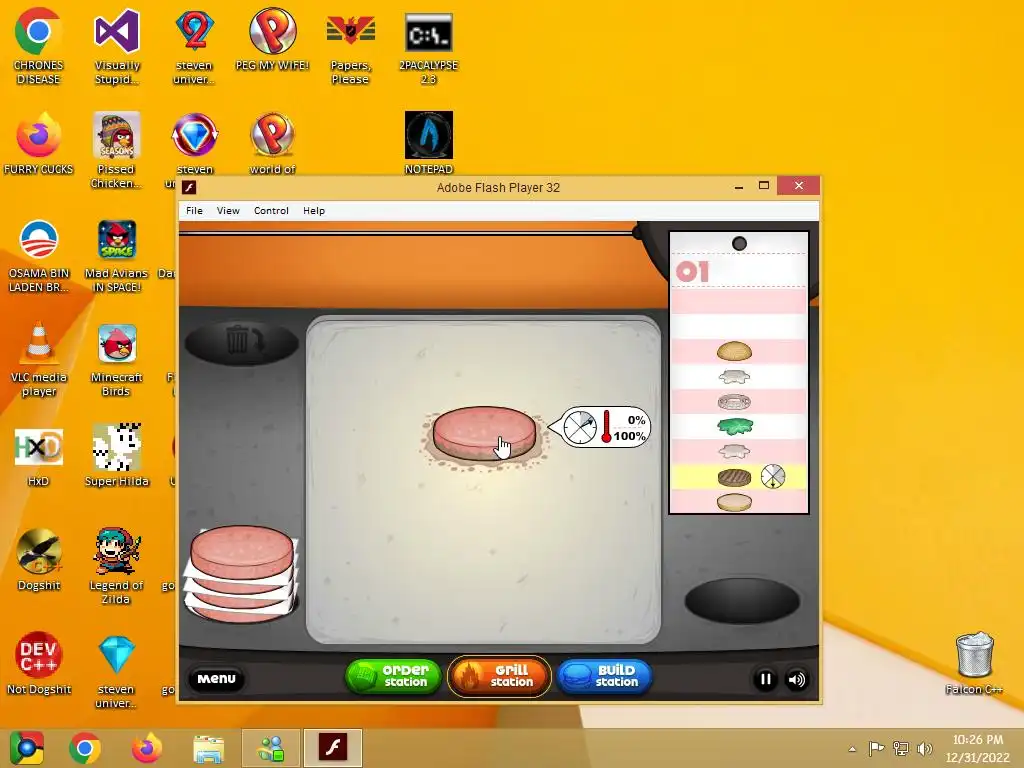Open the File menu in Flash Player
This screenshot has width=1024, height=768.
point(194,210)
